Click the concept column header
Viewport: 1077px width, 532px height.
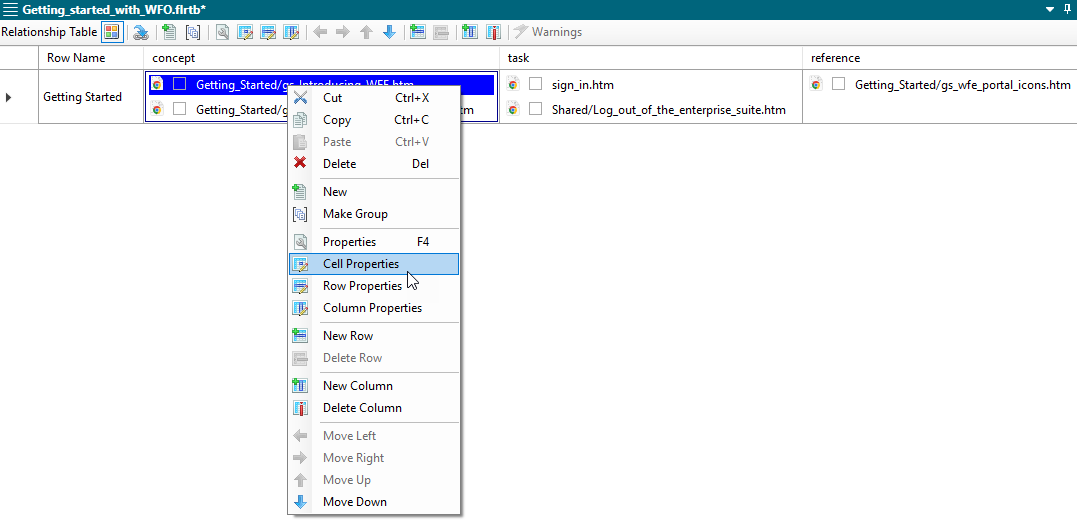(321, 58)
